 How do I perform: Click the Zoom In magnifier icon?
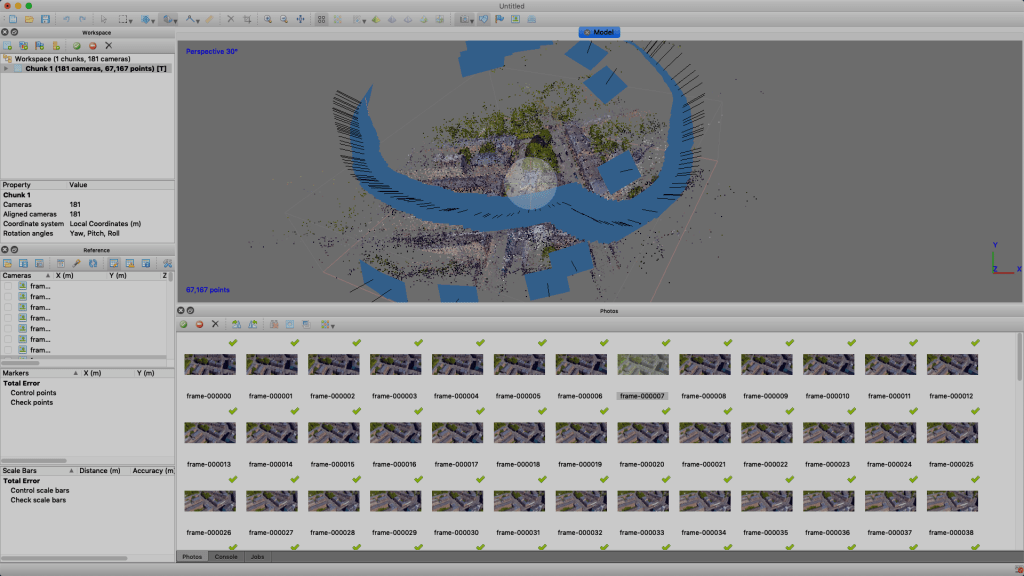(268, 19)
